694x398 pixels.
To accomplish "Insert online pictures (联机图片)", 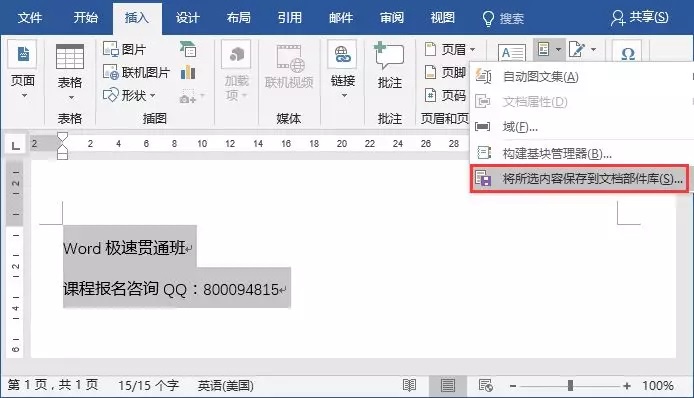I will tap(136, 72).
